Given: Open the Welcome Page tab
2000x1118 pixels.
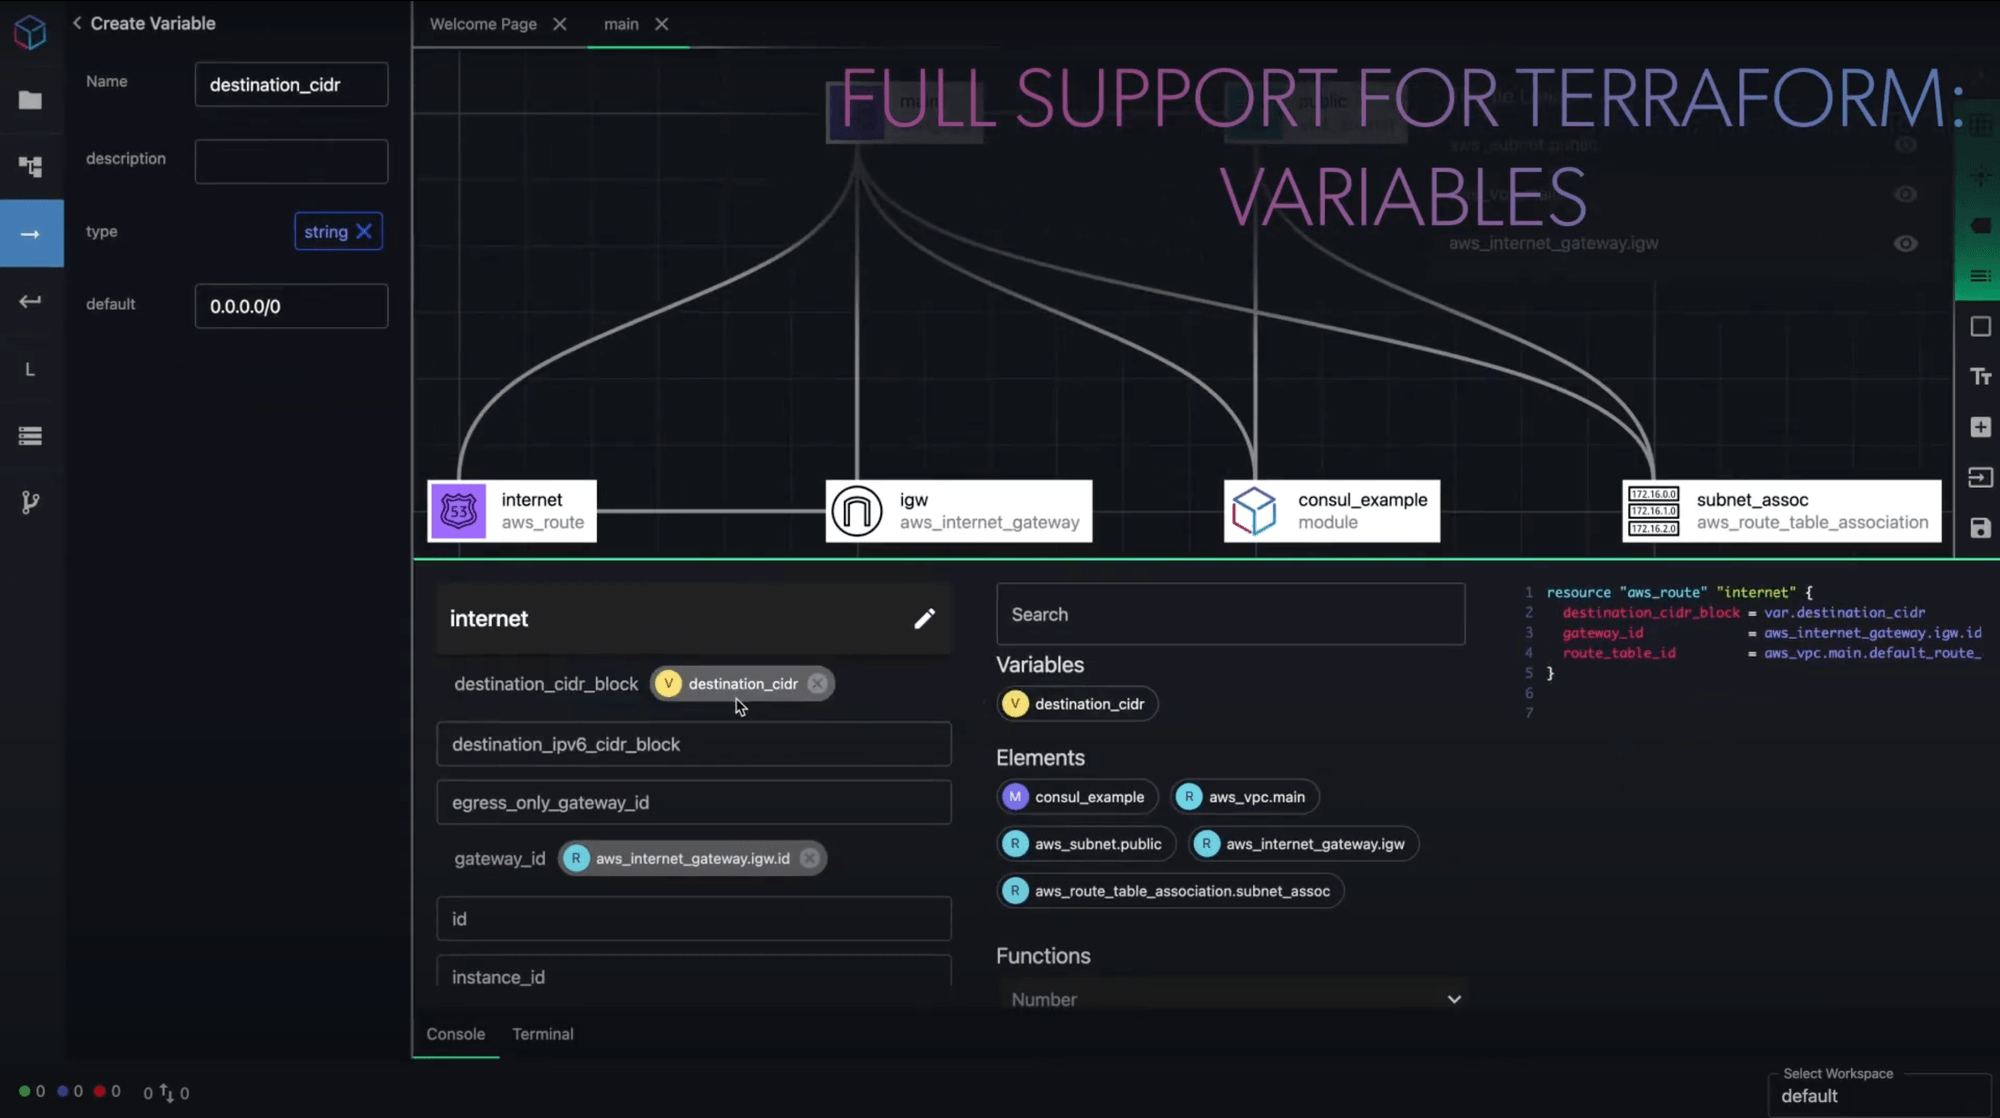Looking at the screenshot, I should (483, 24).
